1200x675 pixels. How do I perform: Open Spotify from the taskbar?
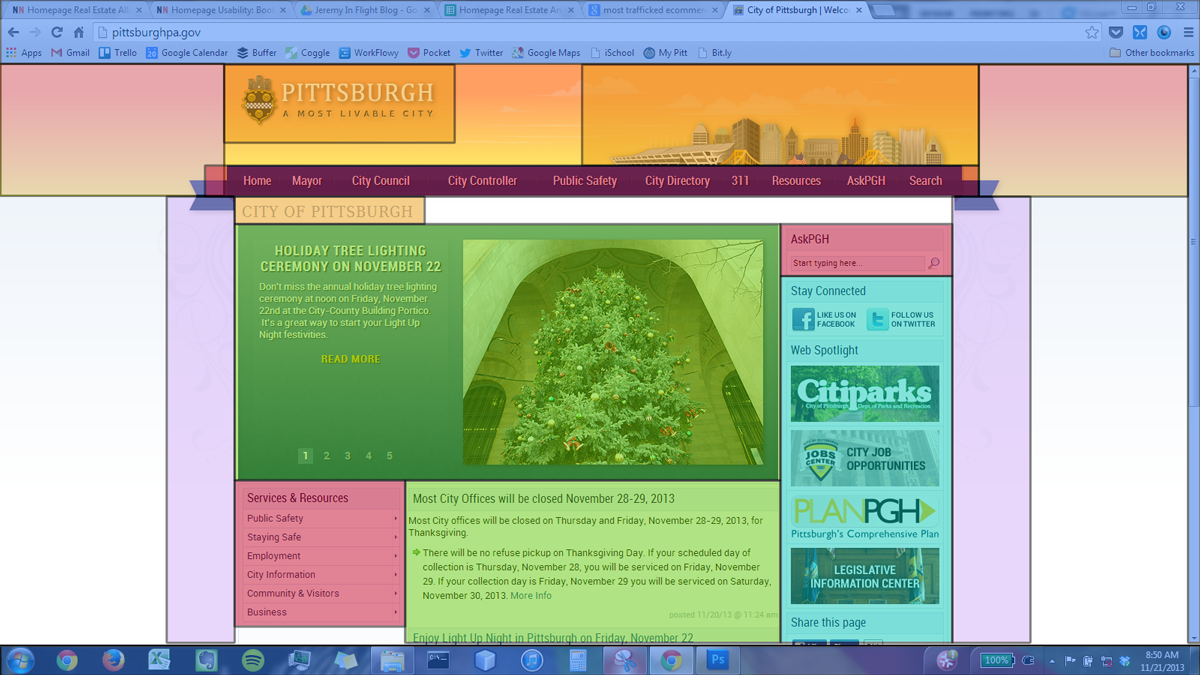click(253, 660)
